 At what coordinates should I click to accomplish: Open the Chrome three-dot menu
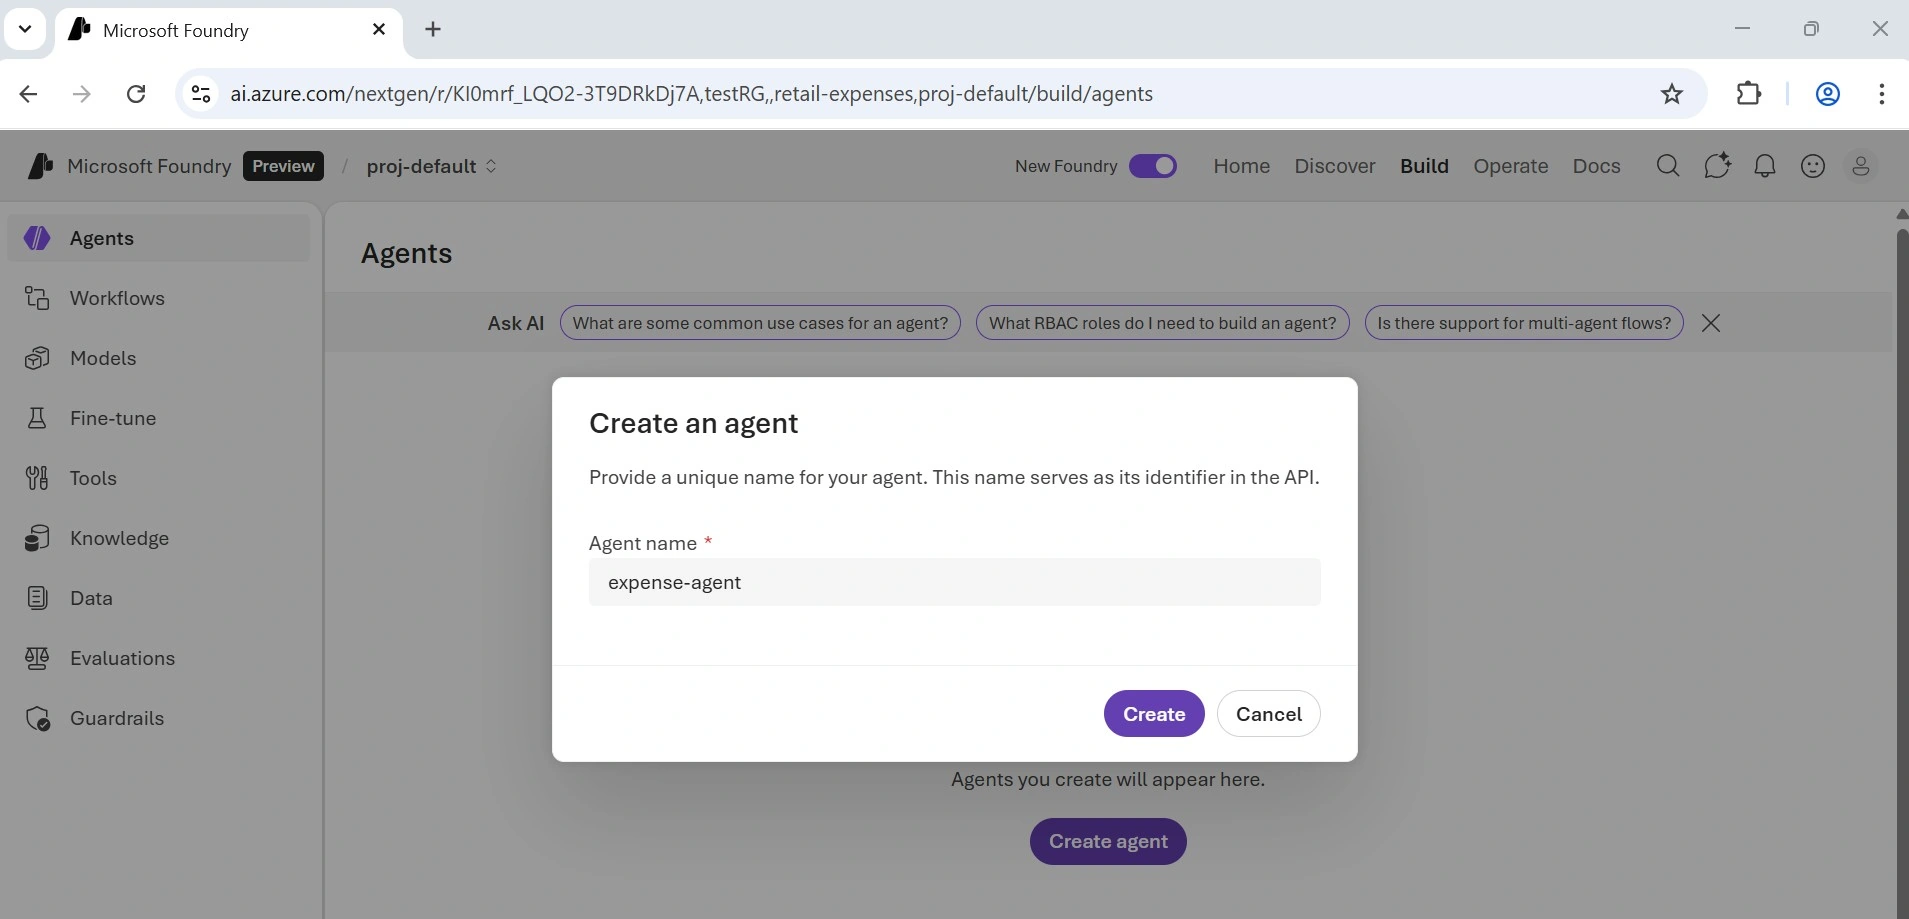(x=1882, y=94)
